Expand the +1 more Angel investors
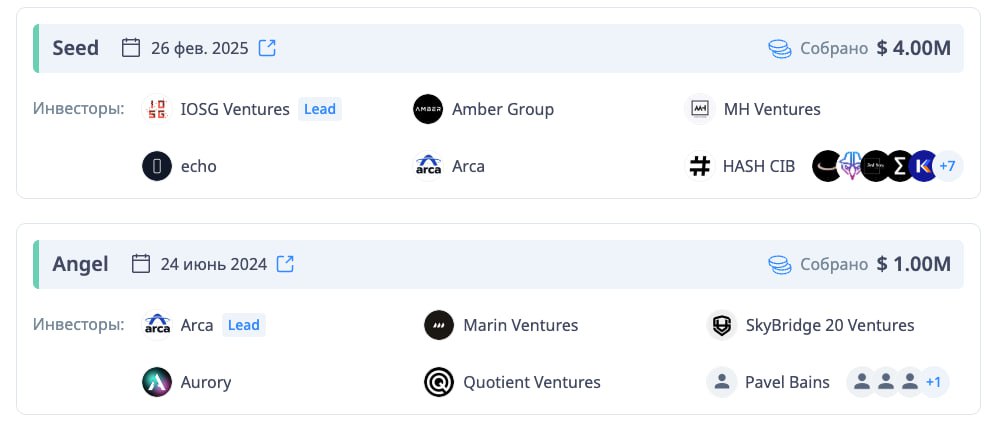The image size is (990, 422). point(934,382)
